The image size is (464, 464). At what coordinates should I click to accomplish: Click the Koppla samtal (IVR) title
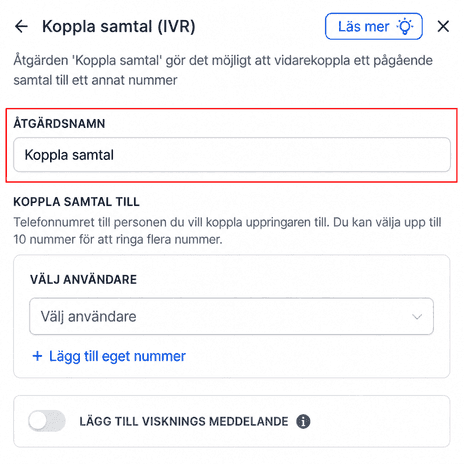pyautogui.click(x=119, y=26)
